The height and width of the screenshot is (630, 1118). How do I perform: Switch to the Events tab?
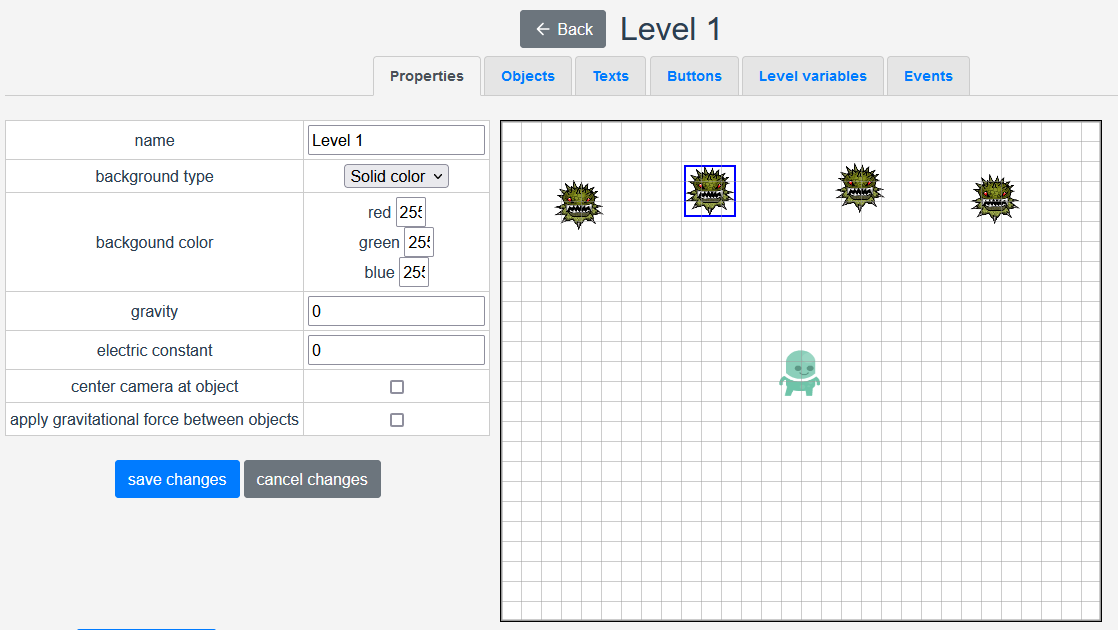pos(928,76)
